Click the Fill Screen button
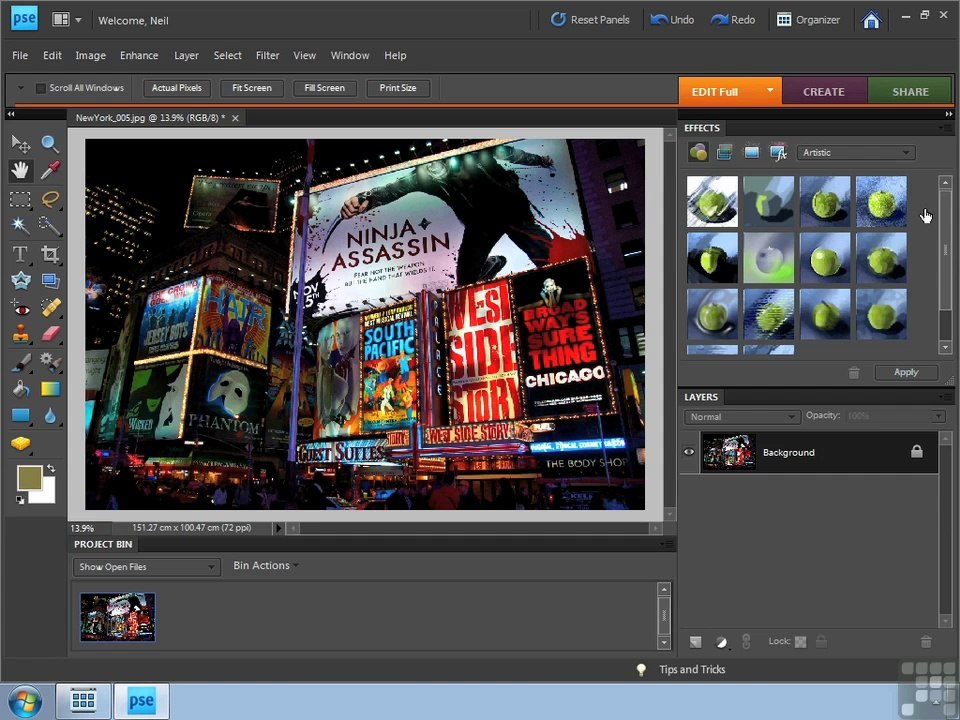 pos(324,88)
